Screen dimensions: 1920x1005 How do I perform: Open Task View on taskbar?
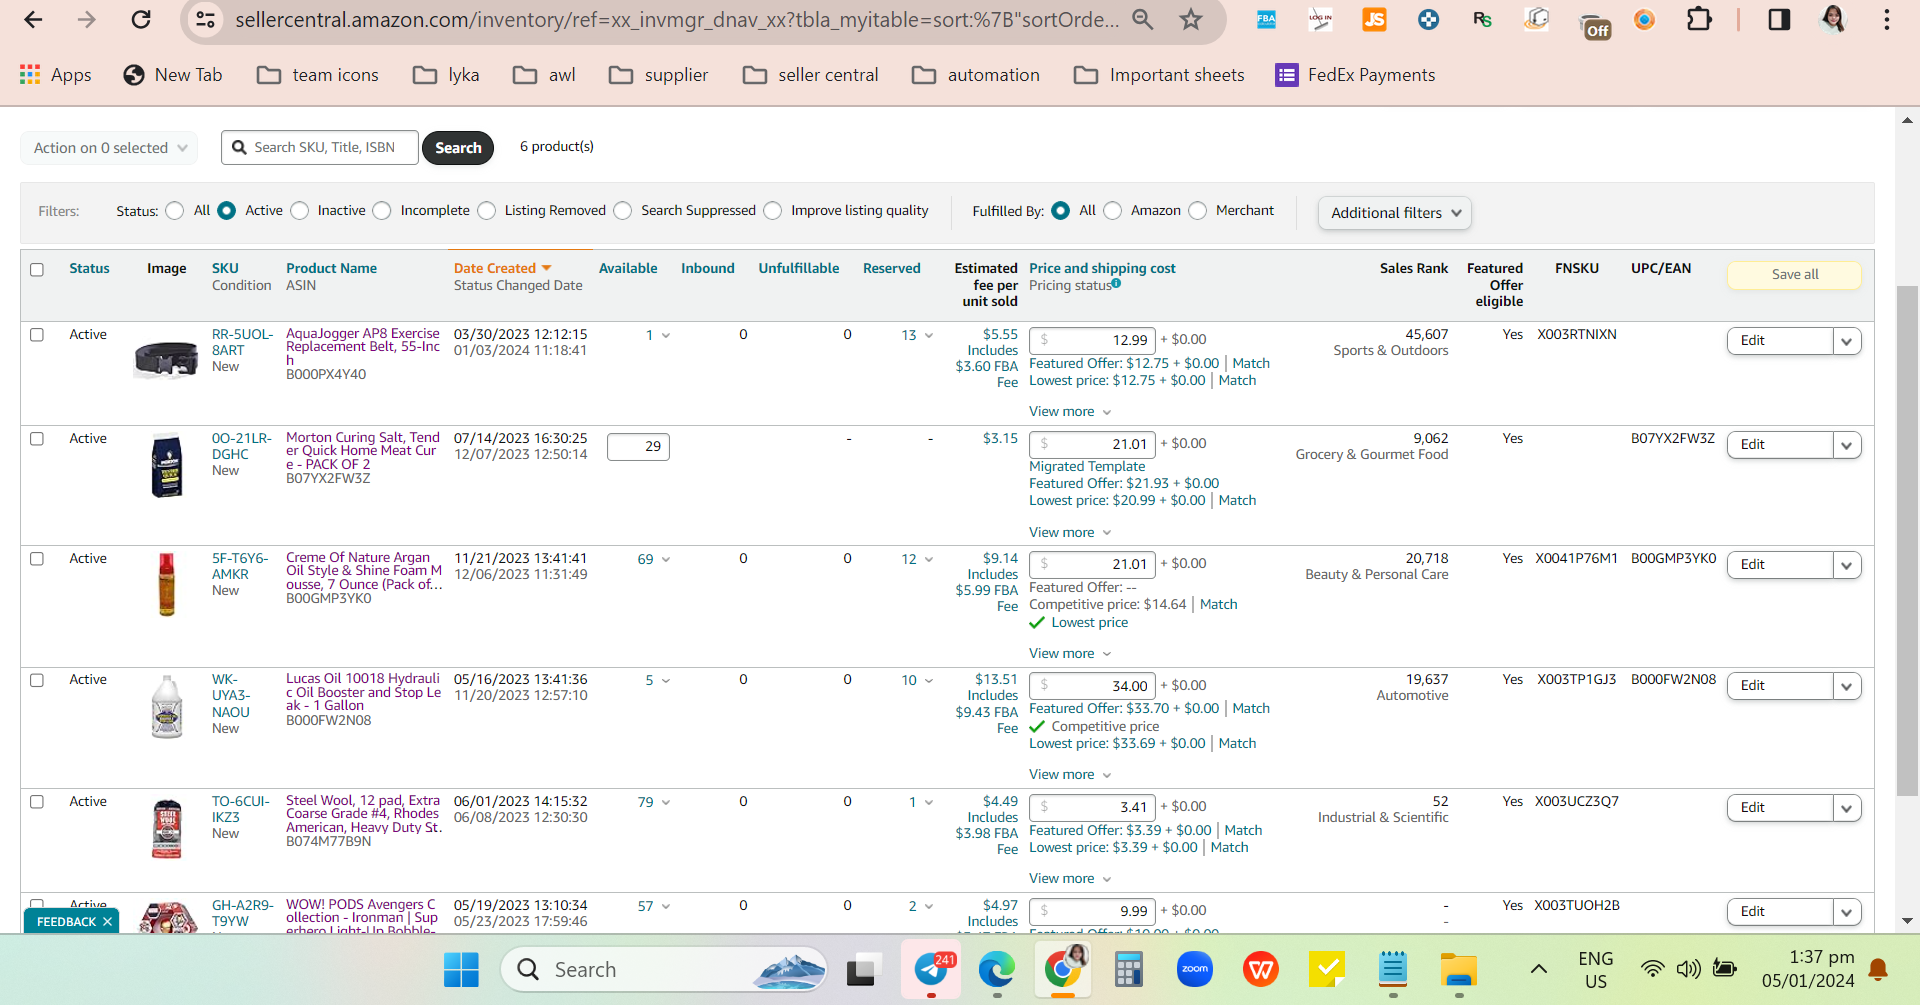pos(861,969)
